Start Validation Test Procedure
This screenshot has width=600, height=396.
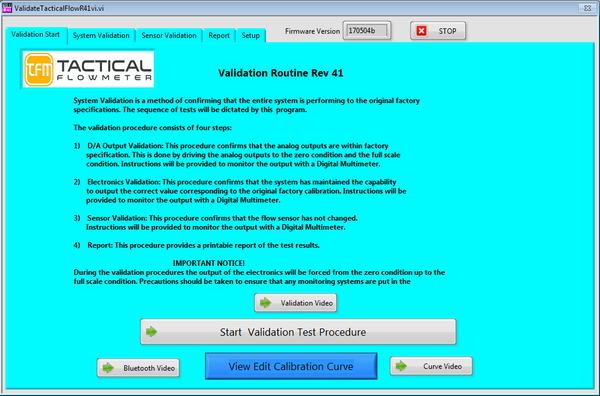298,332
